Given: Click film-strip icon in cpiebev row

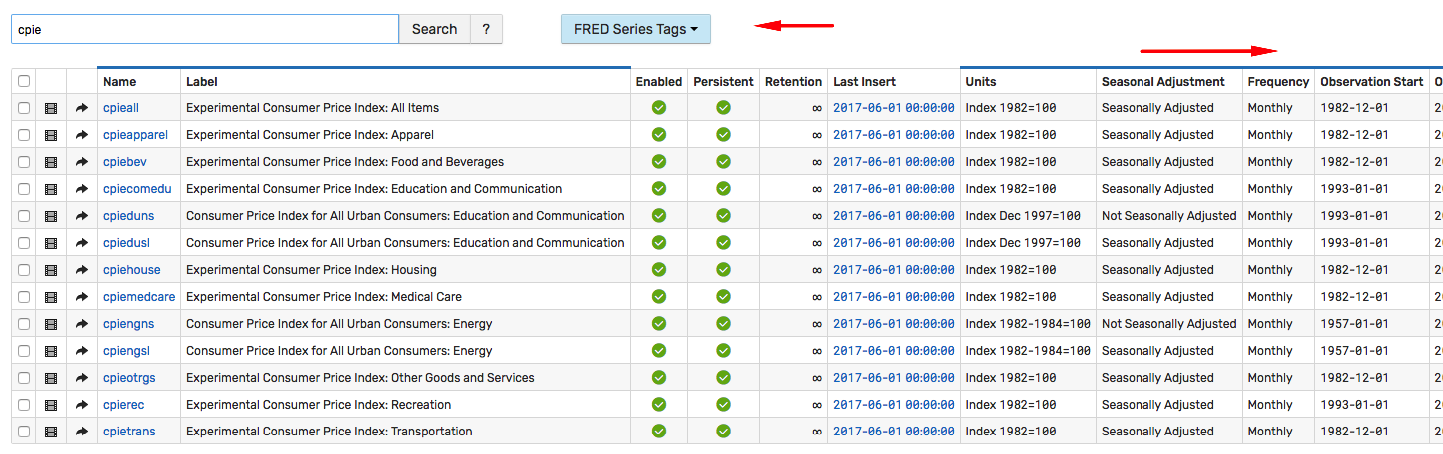Looking at the screenshot, I should (51, 162).
